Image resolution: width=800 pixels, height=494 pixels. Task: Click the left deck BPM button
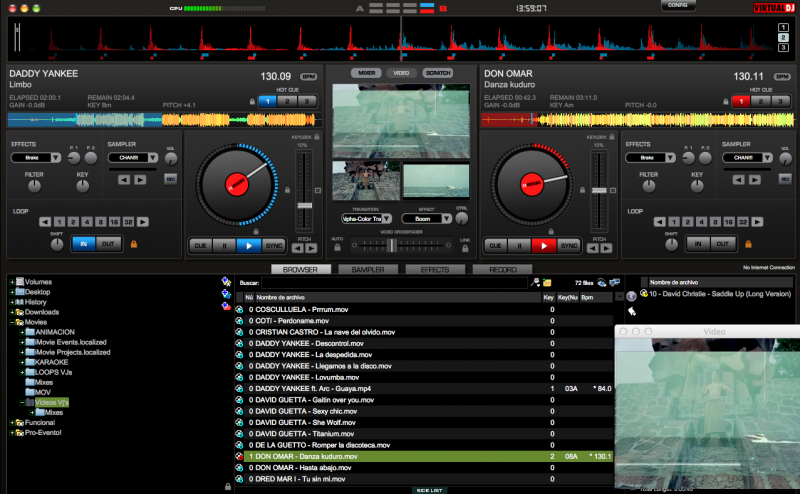pos(309,77)
